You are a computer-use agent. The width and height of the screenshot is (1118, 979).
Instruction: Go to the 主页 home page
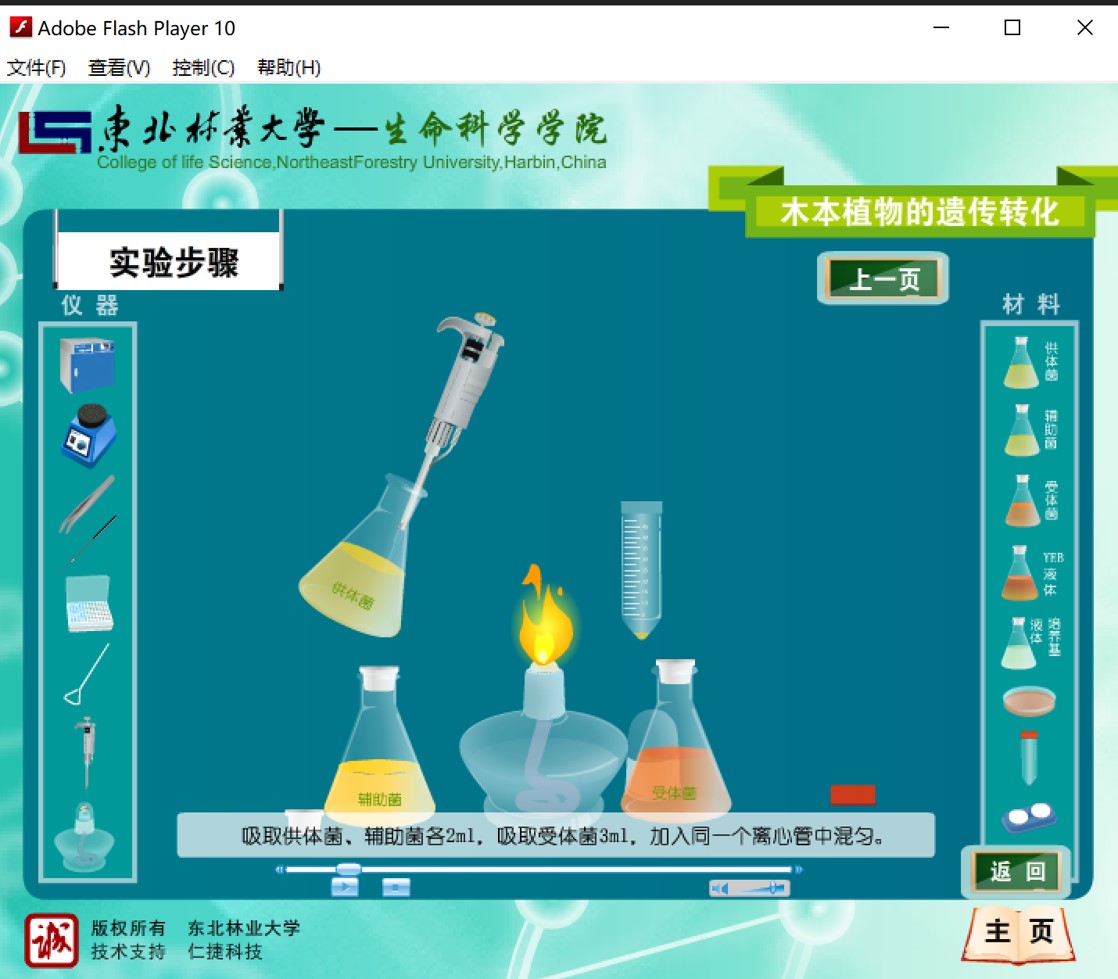click(1018, 932)
